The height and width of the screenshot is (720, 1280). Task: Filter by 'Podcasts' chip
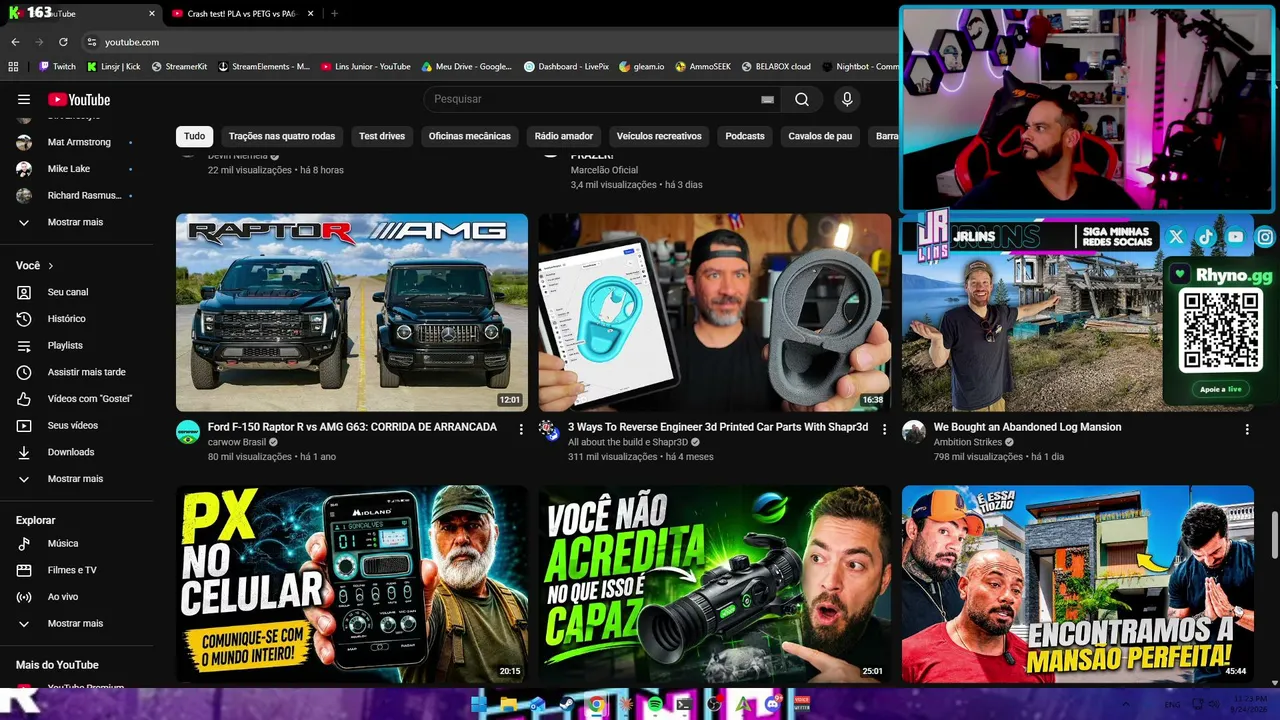click(745, 136)
